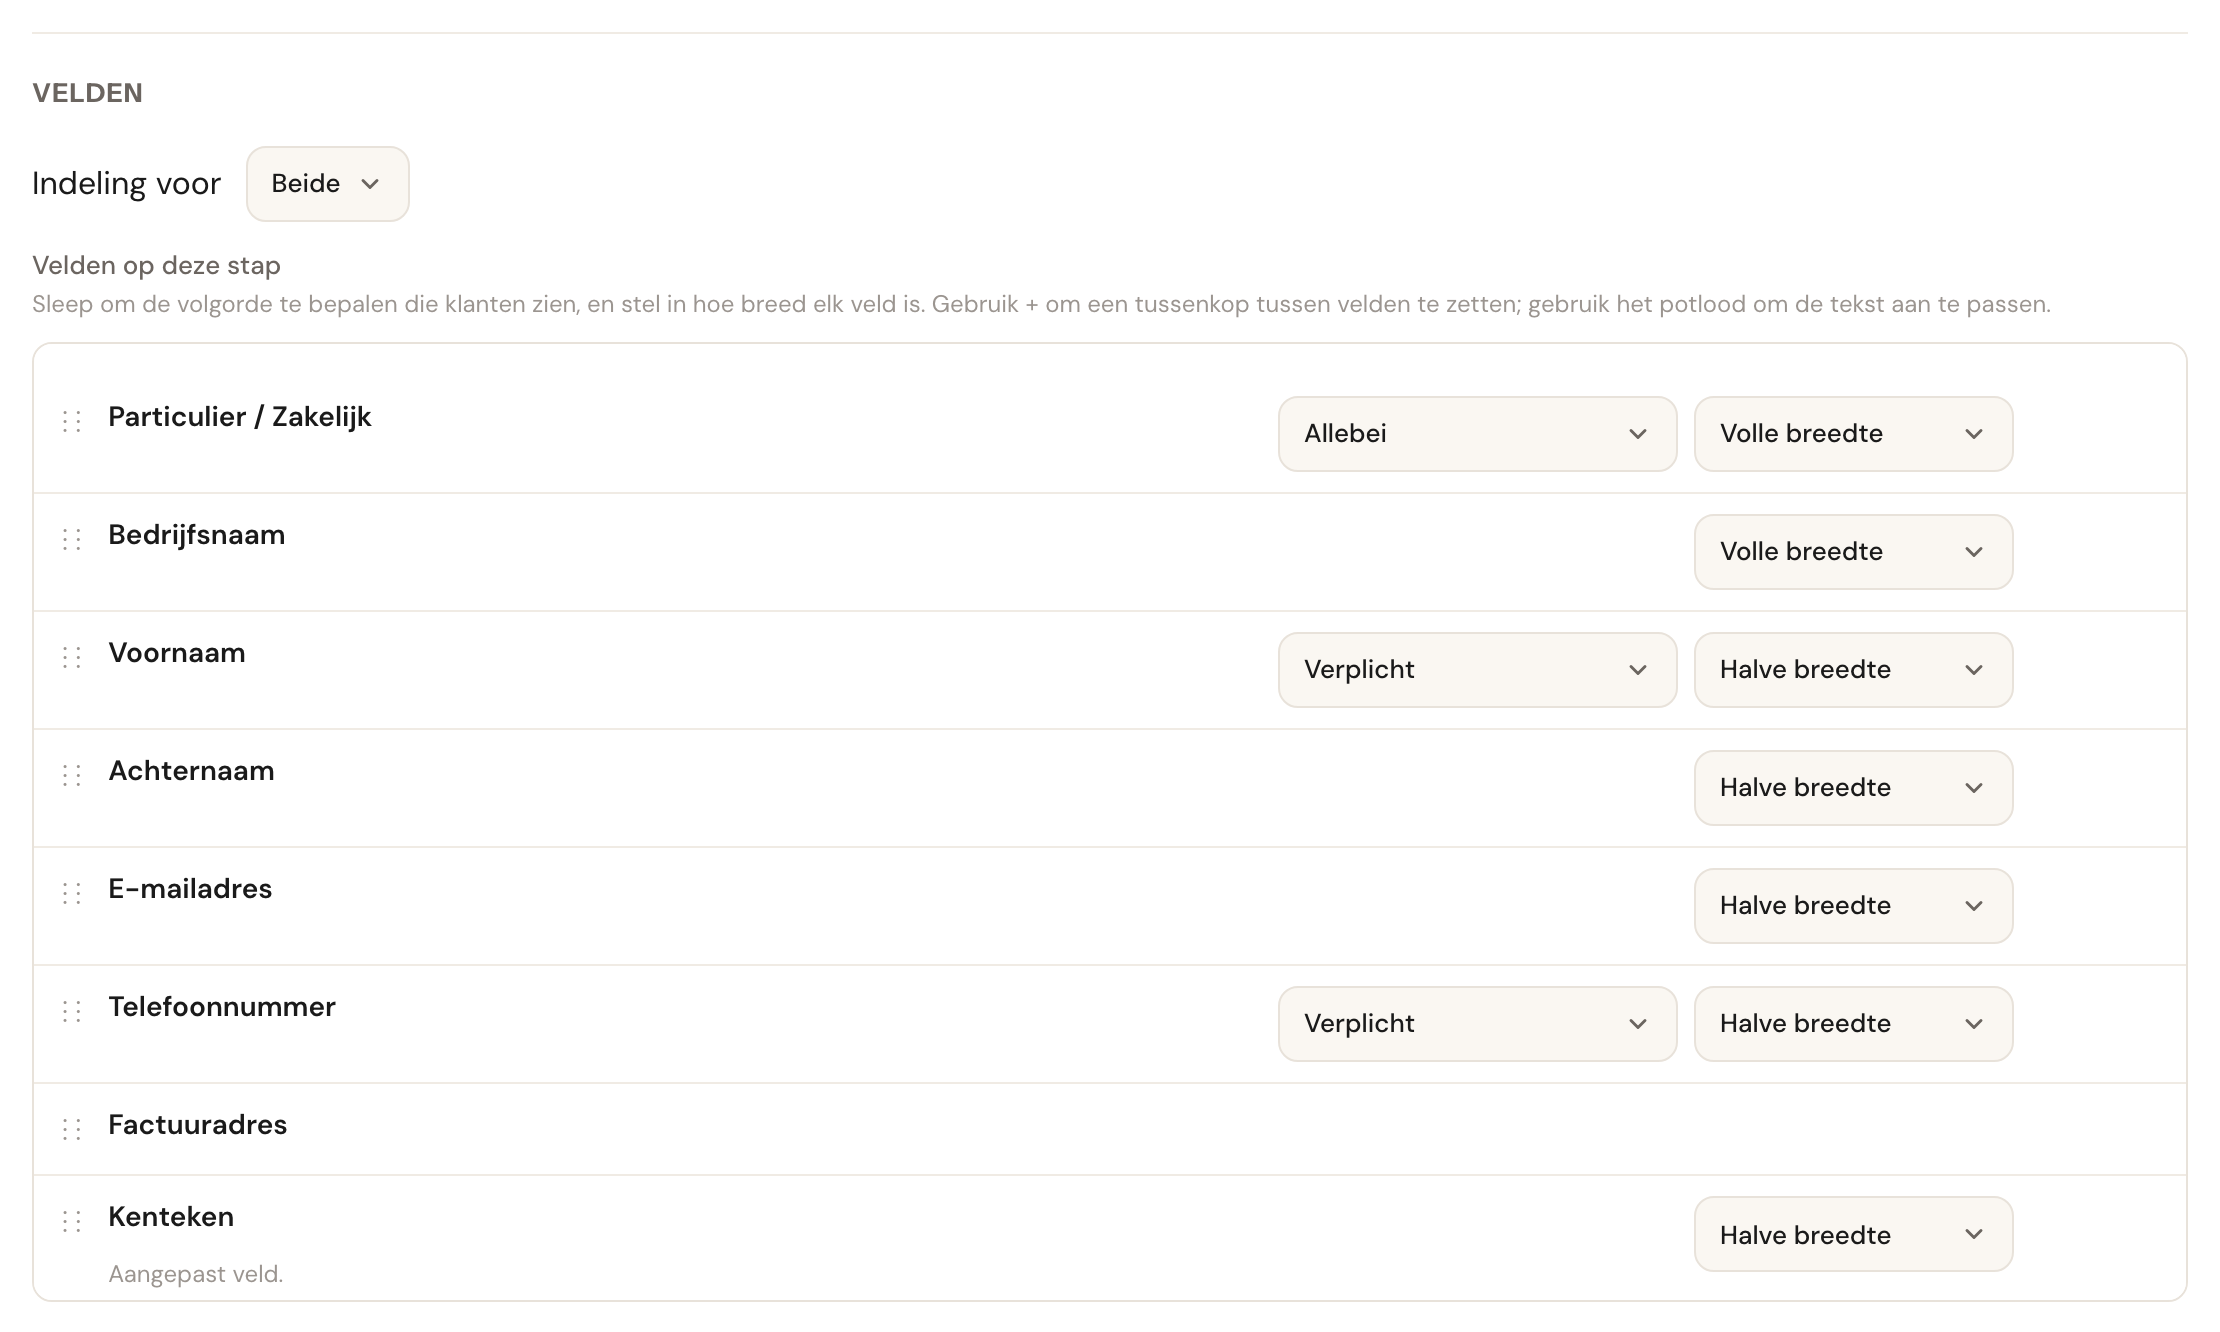2220x1332 pixels.
Task: Grab the drag handle beside Voornaam
Action: tap(72, 657)
